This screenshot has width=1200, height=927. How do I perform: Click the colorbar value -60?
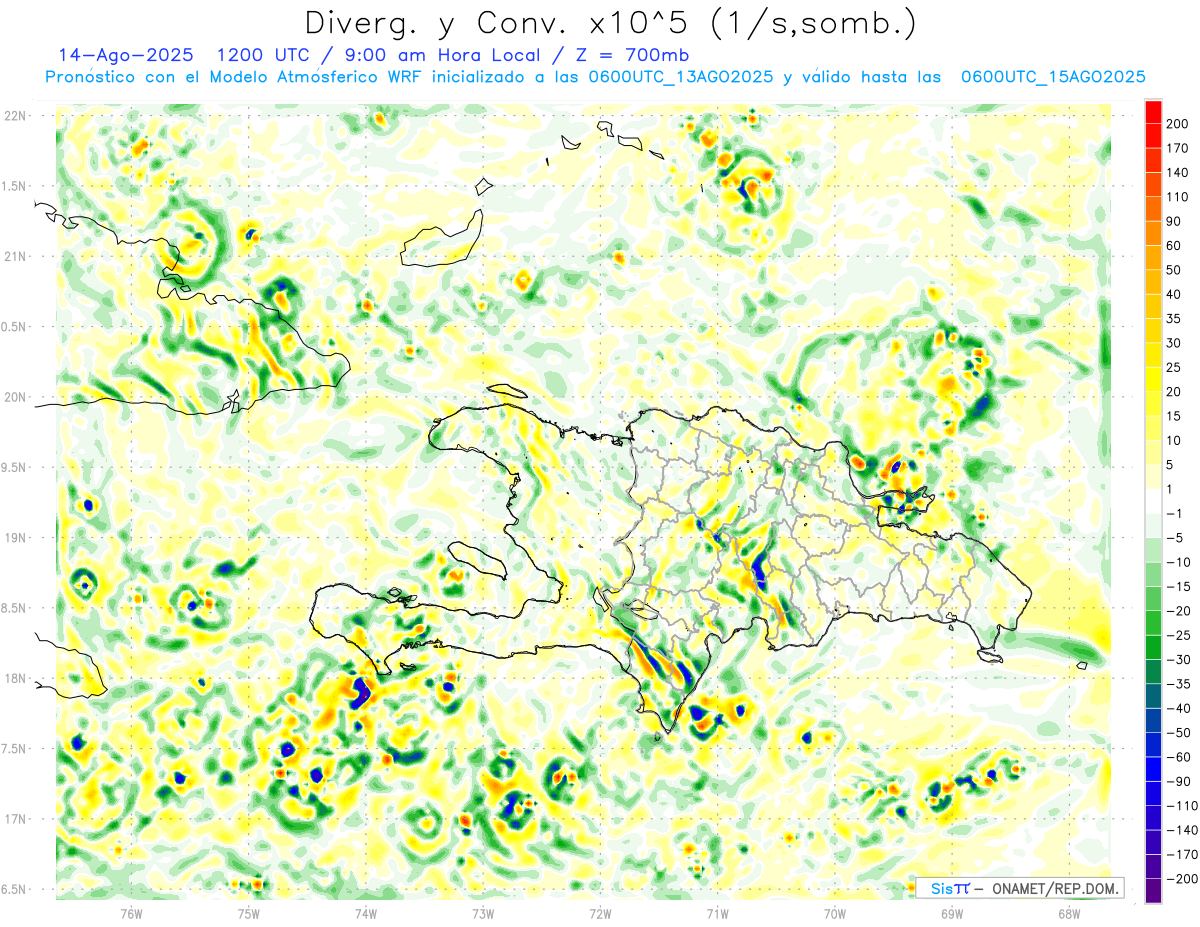[1178, 757]
